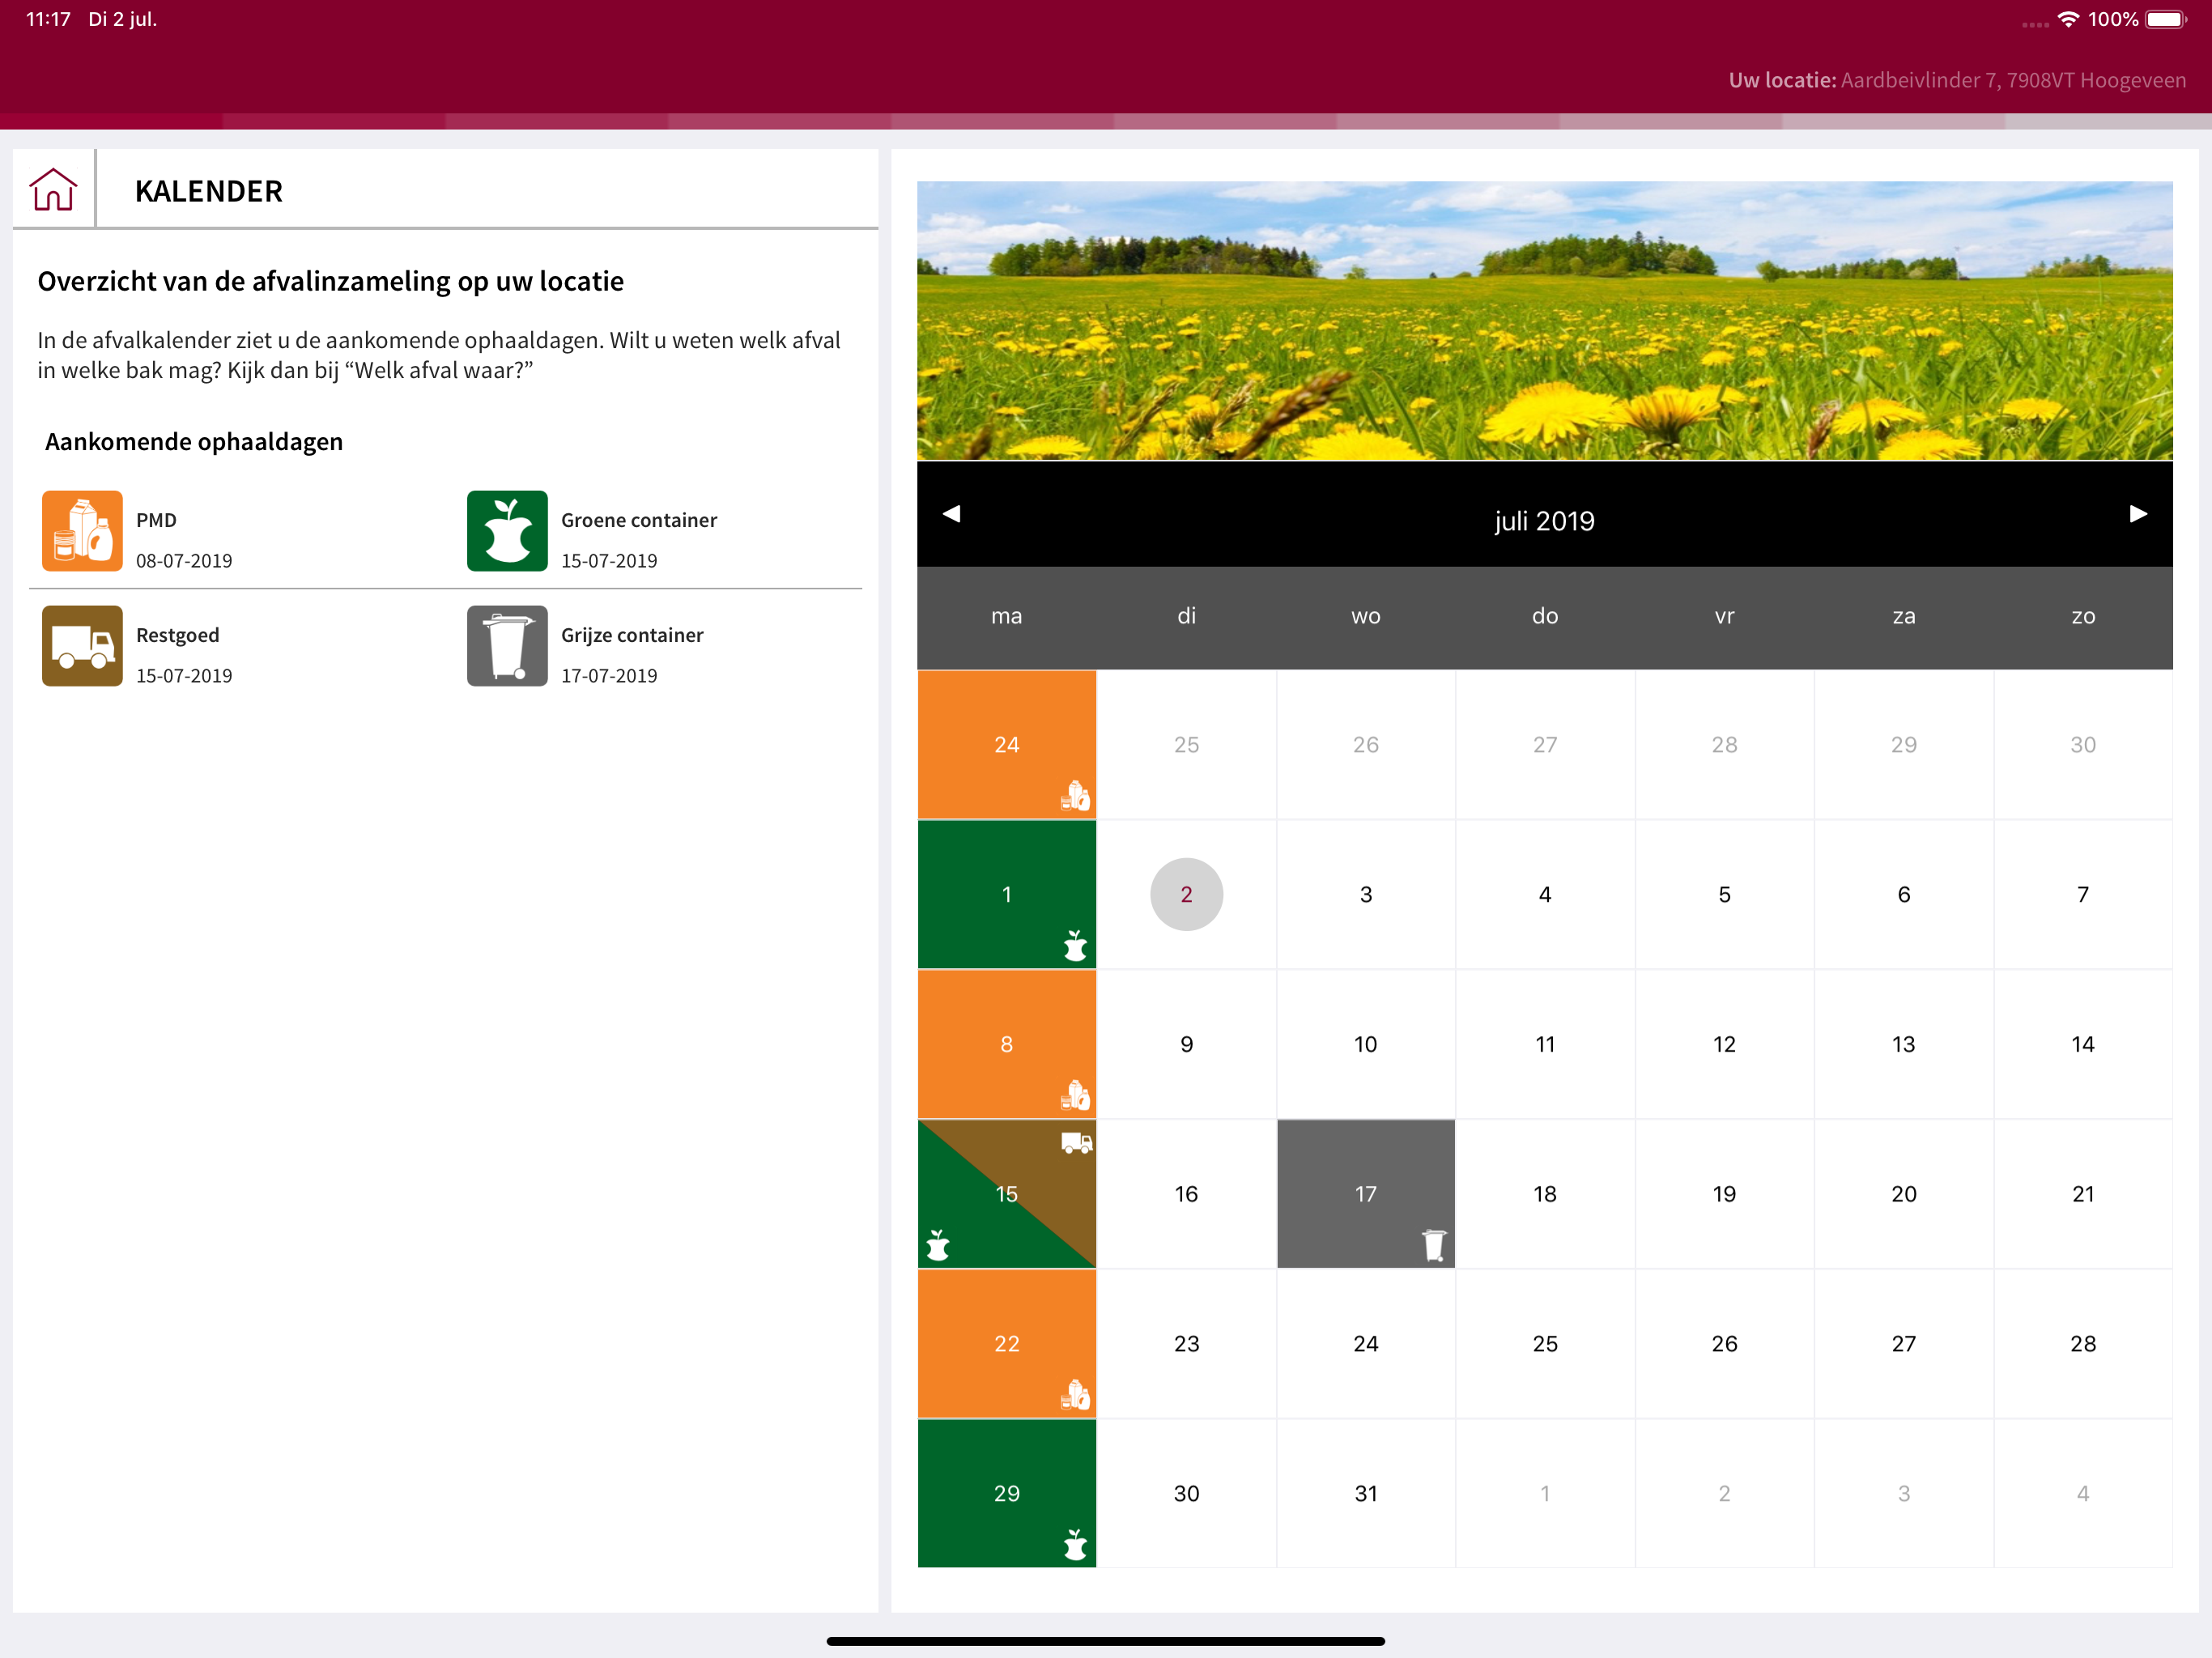Tap the KALENDER page title
Viewport: 2212px width, 1658px height.
[x=208, y=191]
